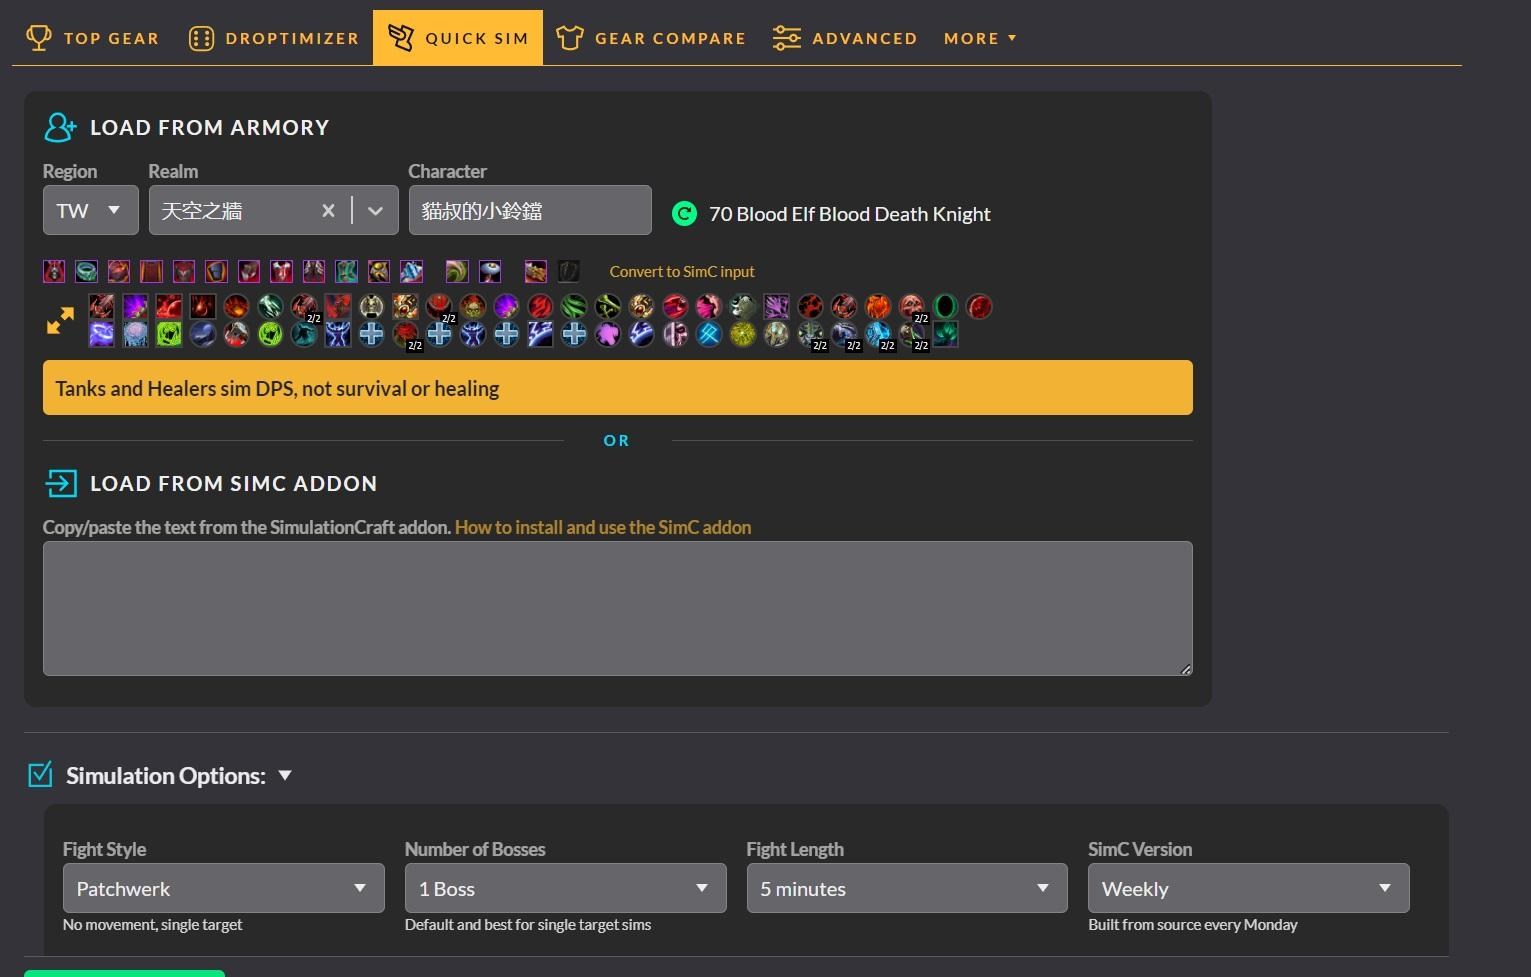Expand the Fight Style Patchwerk dropdown
This screenshot has height=977, width=1531.
point(223,888)
